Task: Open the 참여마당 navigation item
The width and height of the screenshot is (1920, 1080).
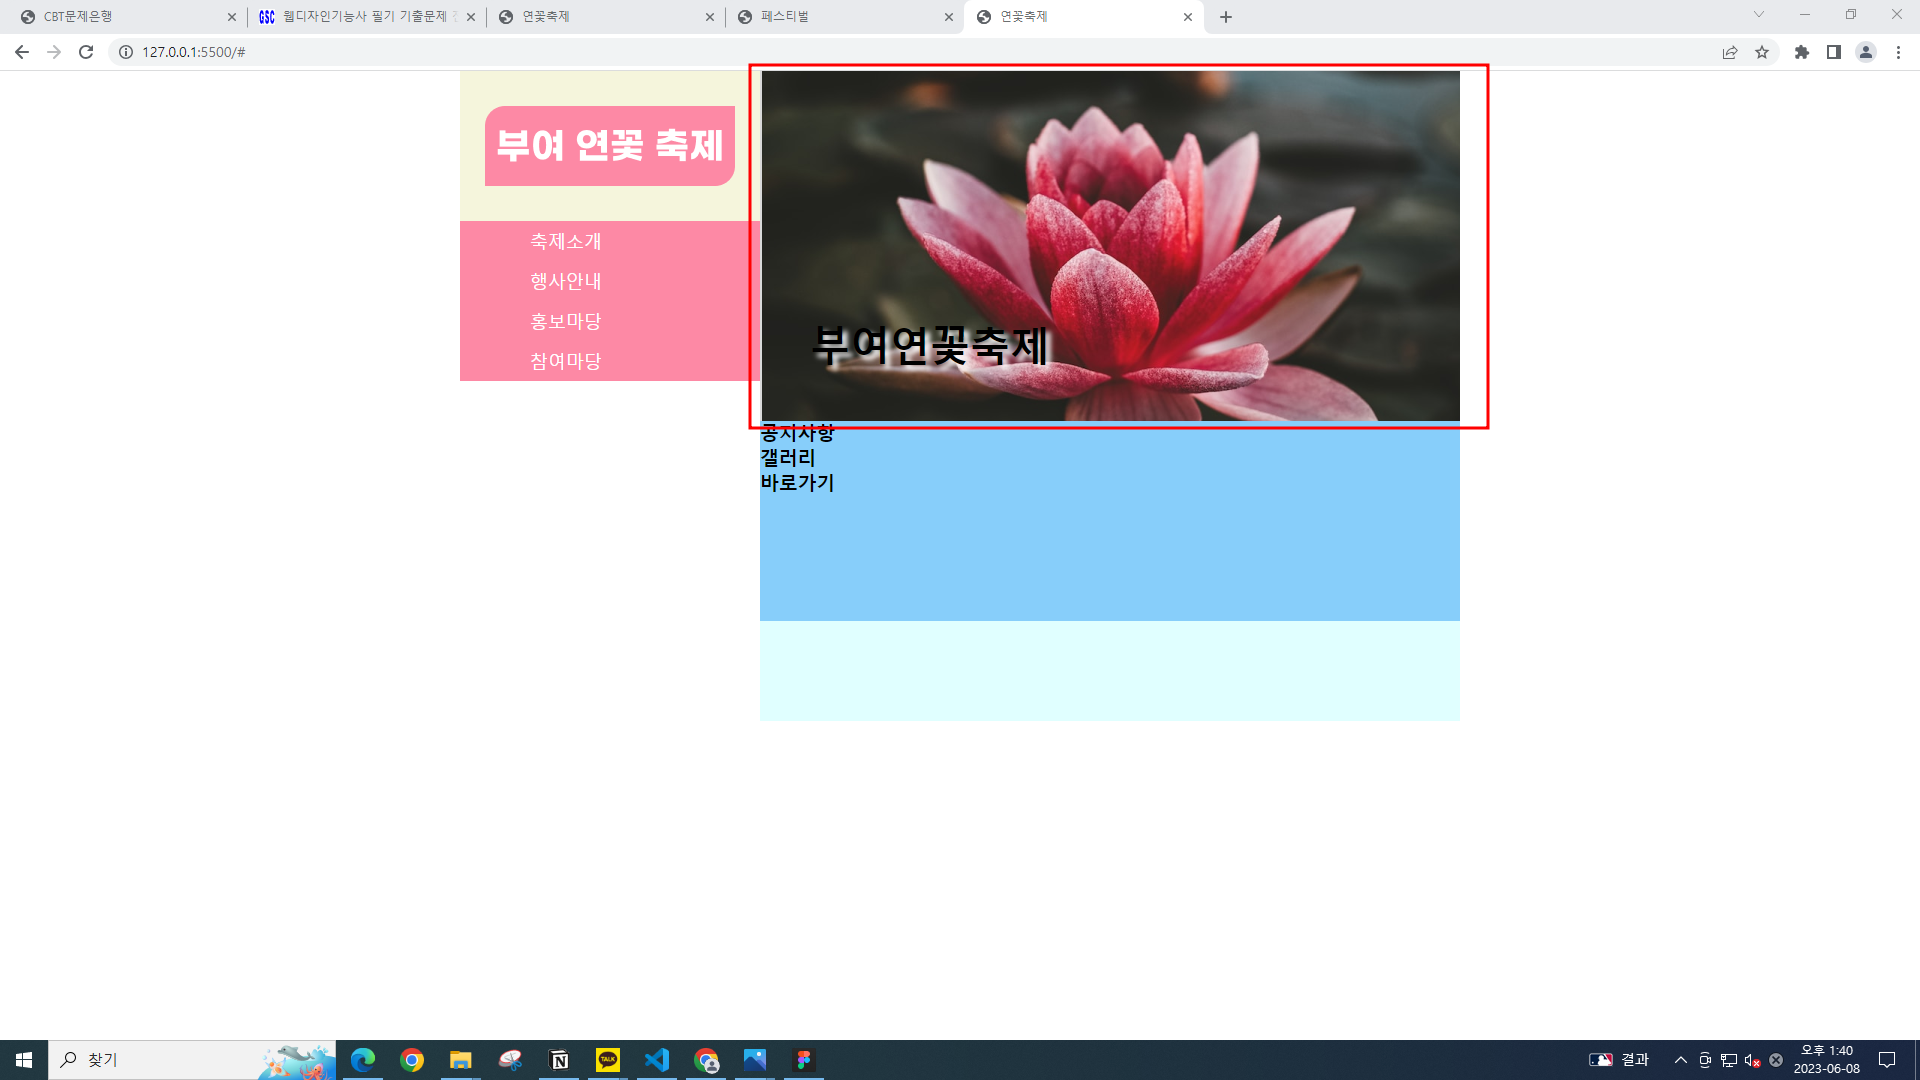Action: pyautogui.click(x=566, y=361)
